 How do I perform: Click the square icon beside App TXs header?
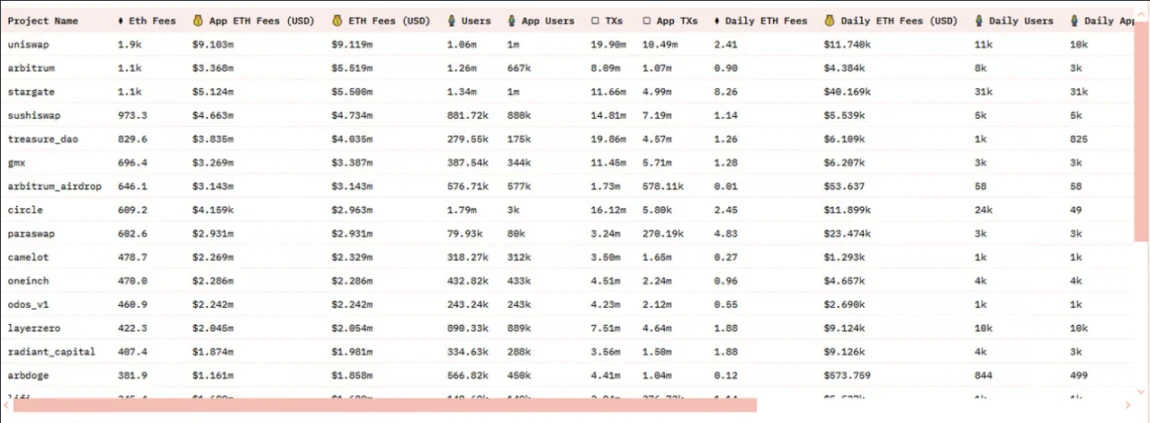click(x=646, y=21)
